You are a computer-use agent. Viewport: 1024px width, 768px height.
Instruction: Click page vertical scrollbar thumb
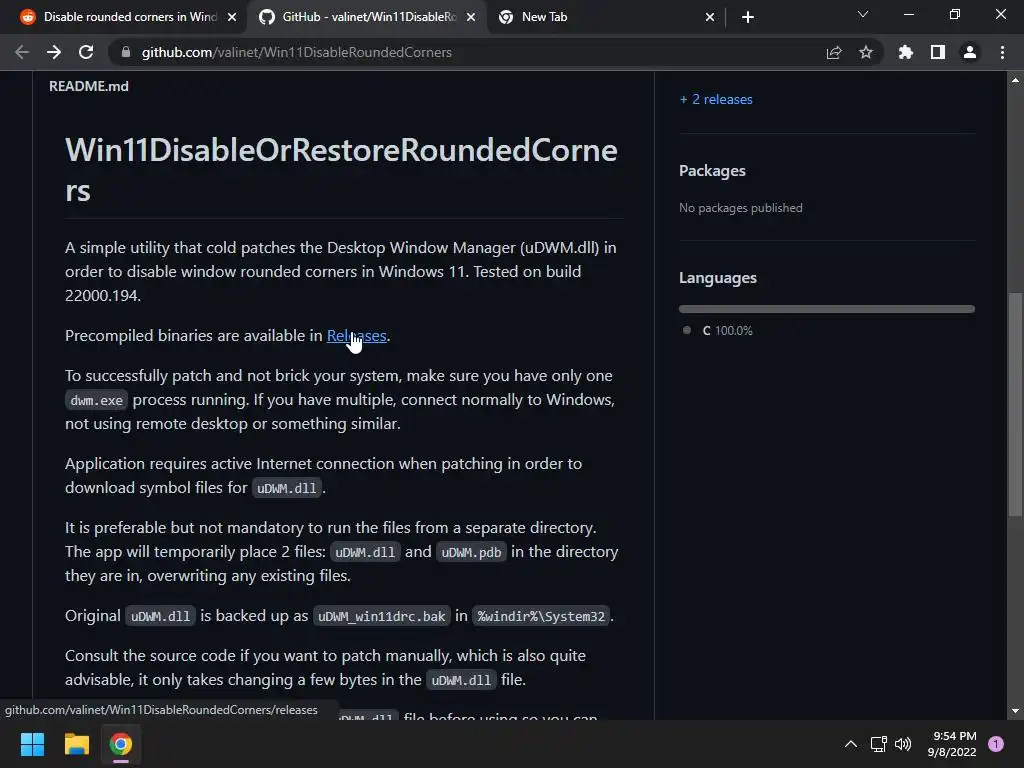click(1015, 404)
